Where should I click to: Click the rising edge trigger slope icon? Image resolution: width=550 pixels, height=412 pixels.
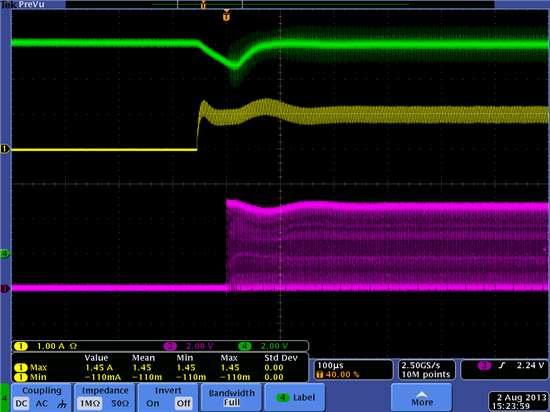(x=502, y=366)
